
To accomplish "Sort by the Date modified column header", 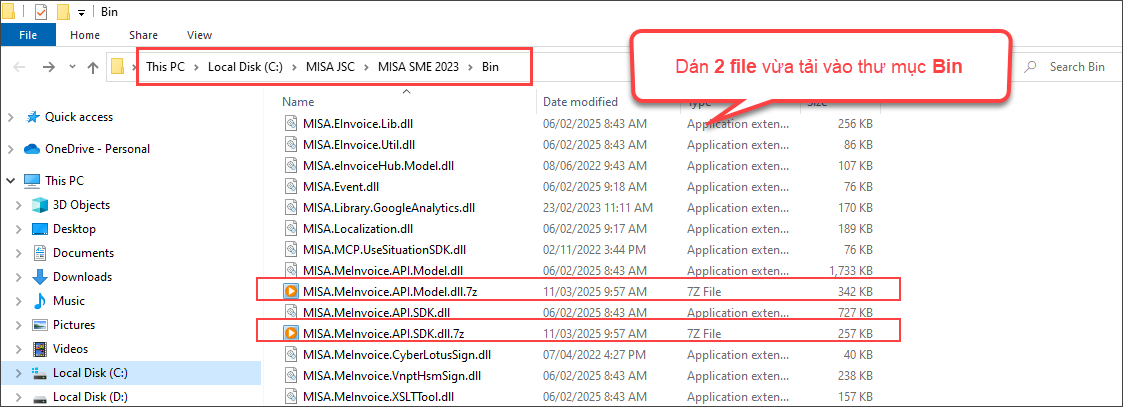I will tap(579, 102).
